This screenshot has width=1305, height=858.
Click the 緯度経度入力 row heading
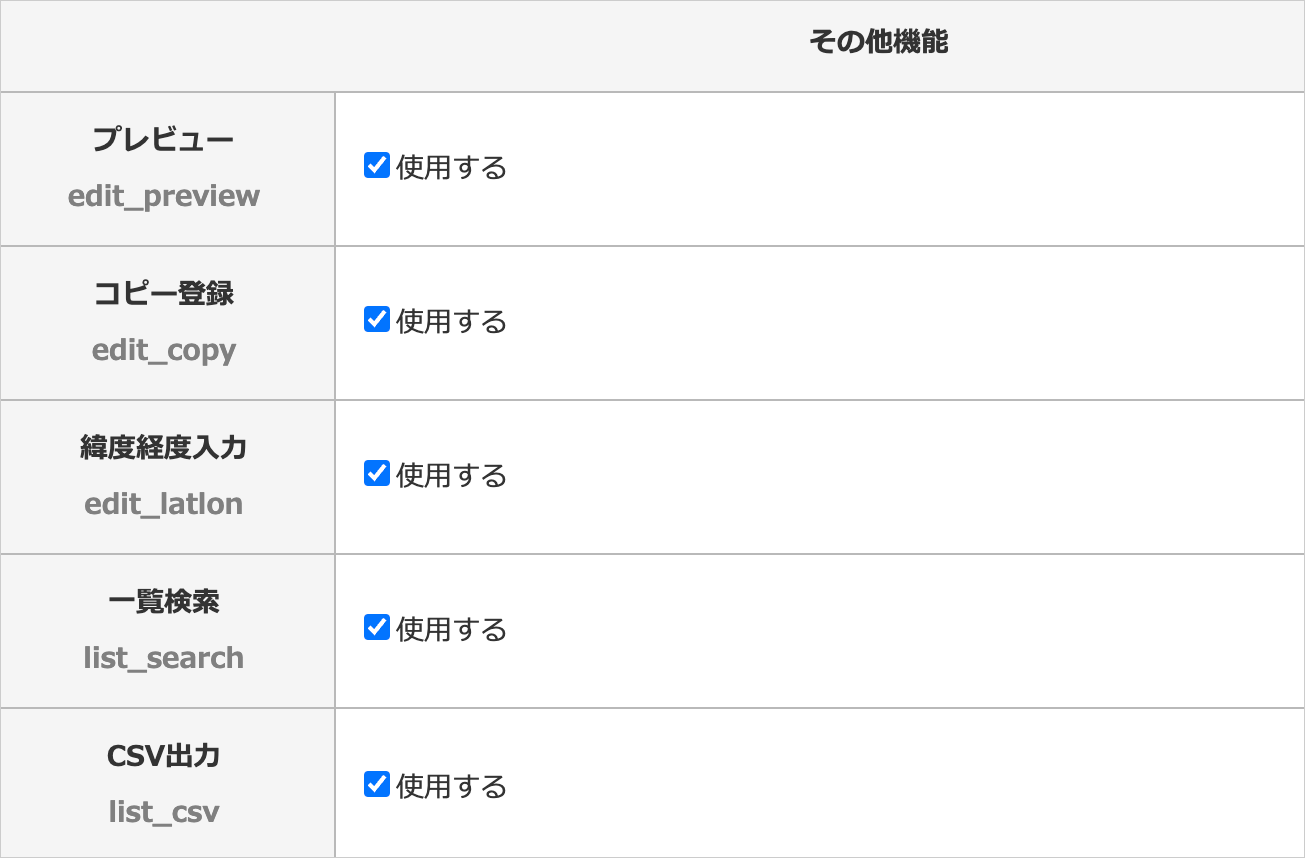(x=163, y=447)
